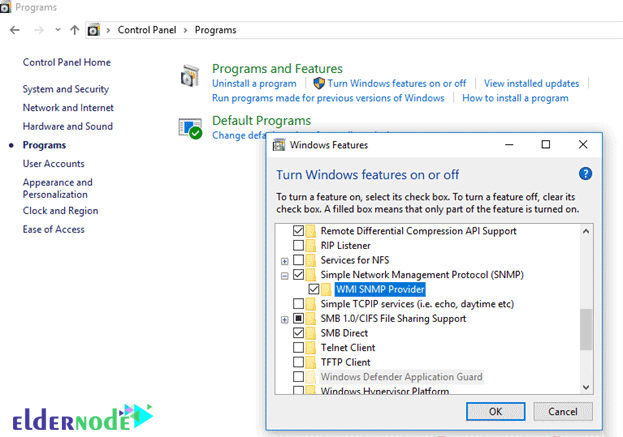Open Ease of Access category
The width and height of the screenshot is (623, 437).
(54, 229)
